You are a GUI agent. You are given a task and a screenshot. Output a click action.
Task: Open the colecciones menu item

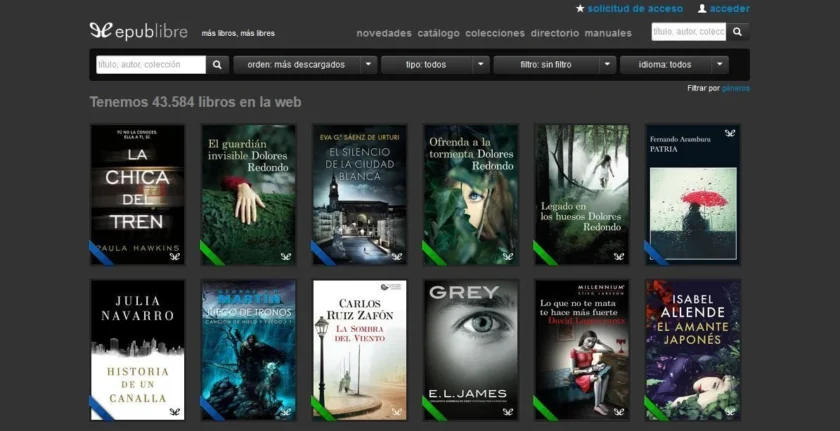click(495, 33)
